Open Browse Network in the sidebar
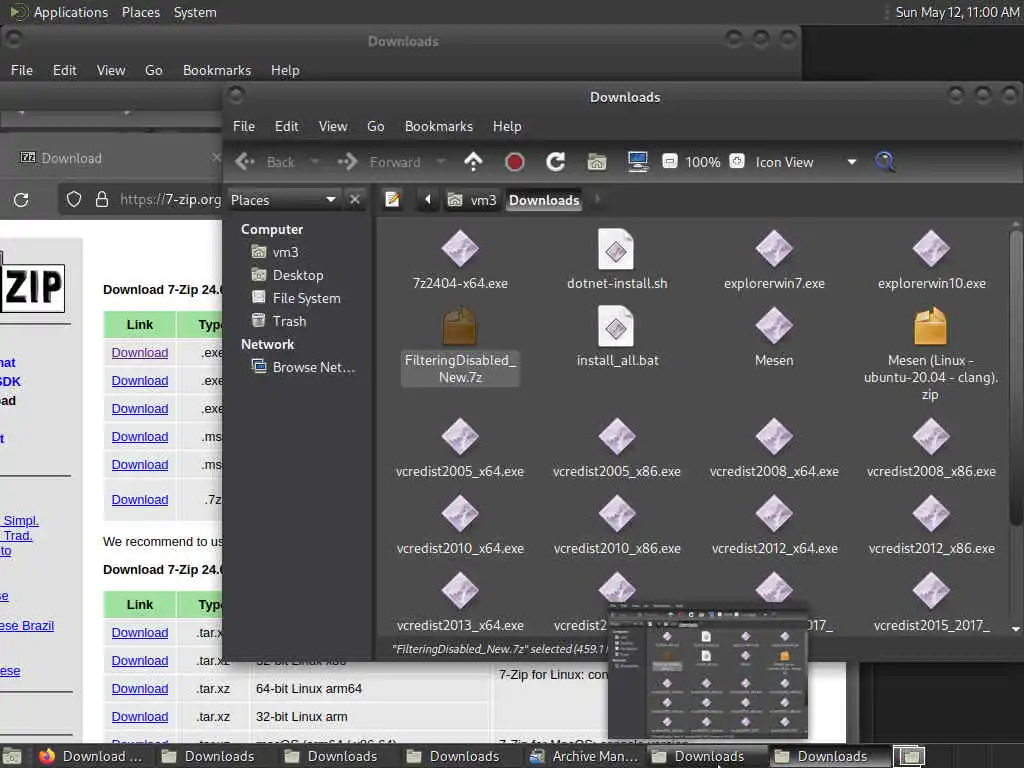This screenshot has height=768, width=1024. tap(304, 367)
